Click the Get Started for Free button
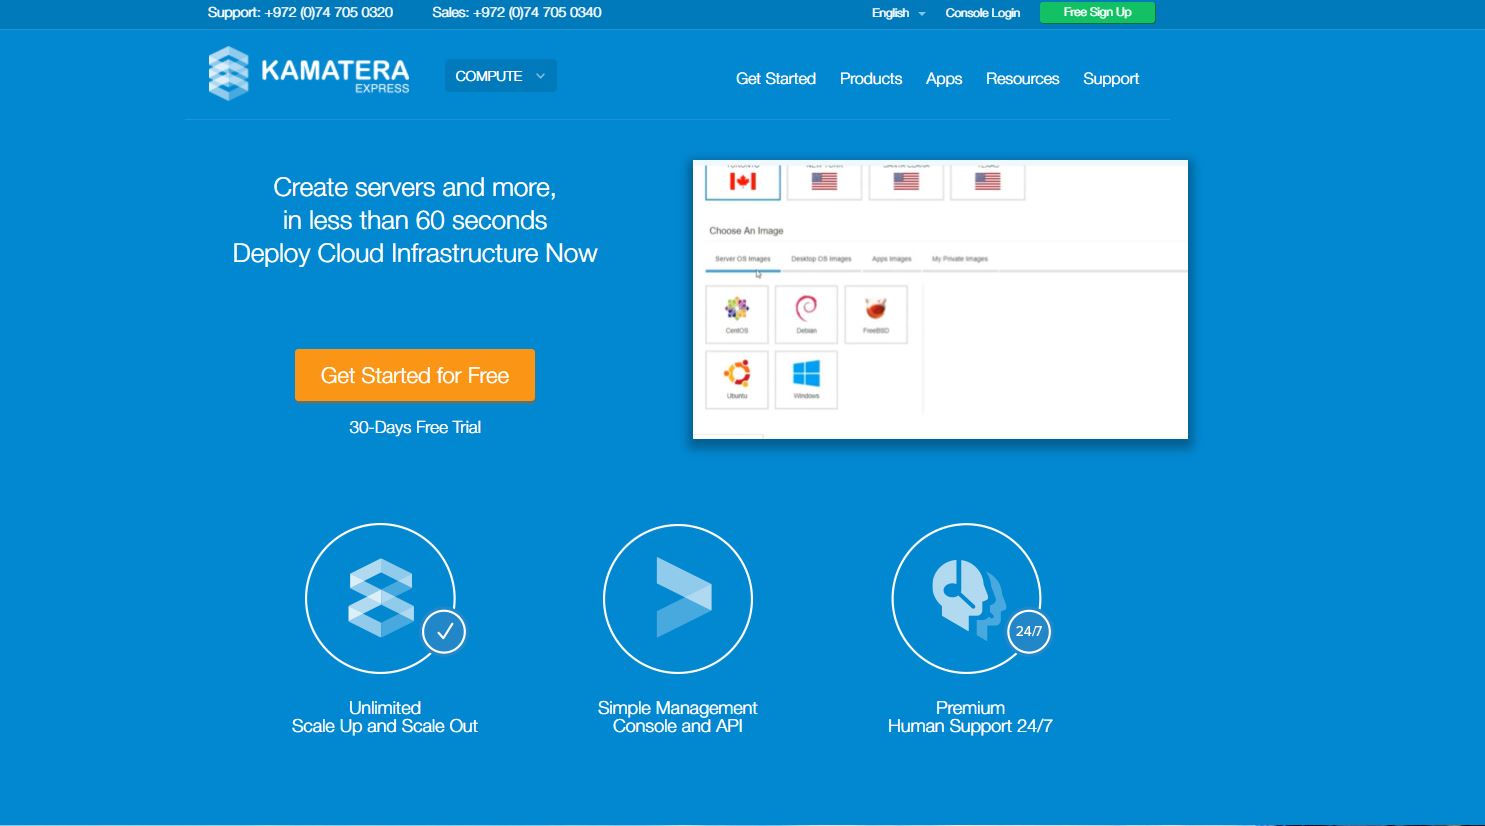The height and width of the screenshot is (826, 1485). tap(415, 375)
